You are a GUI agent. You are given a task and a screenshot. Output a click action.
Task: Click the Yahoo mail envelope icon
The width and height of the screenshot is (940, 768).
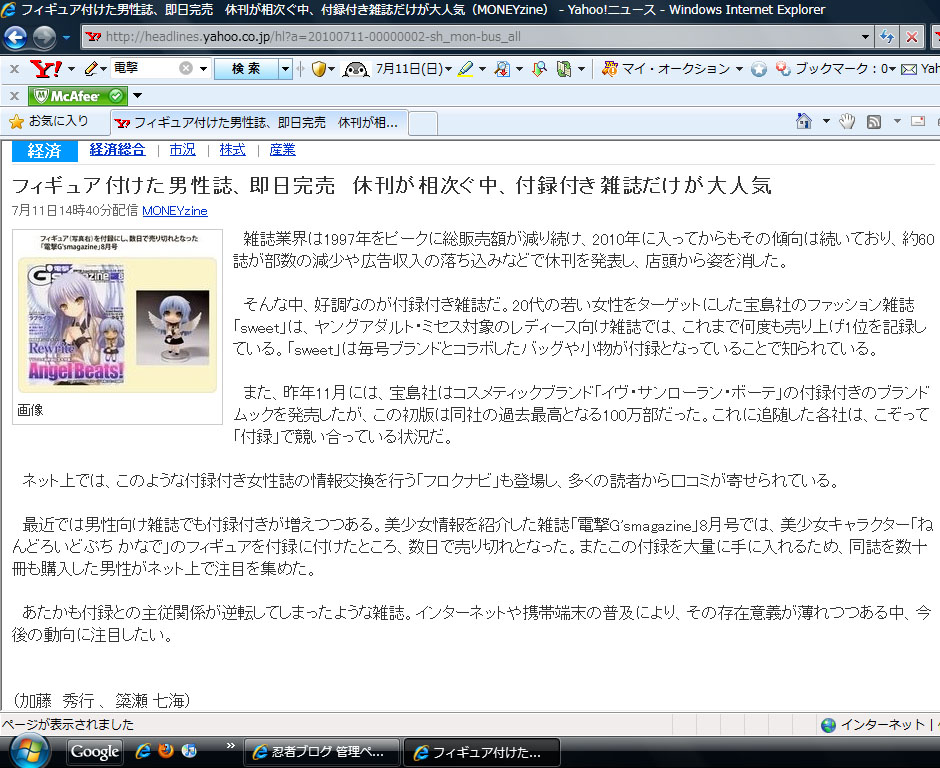(x=909, y=70)
